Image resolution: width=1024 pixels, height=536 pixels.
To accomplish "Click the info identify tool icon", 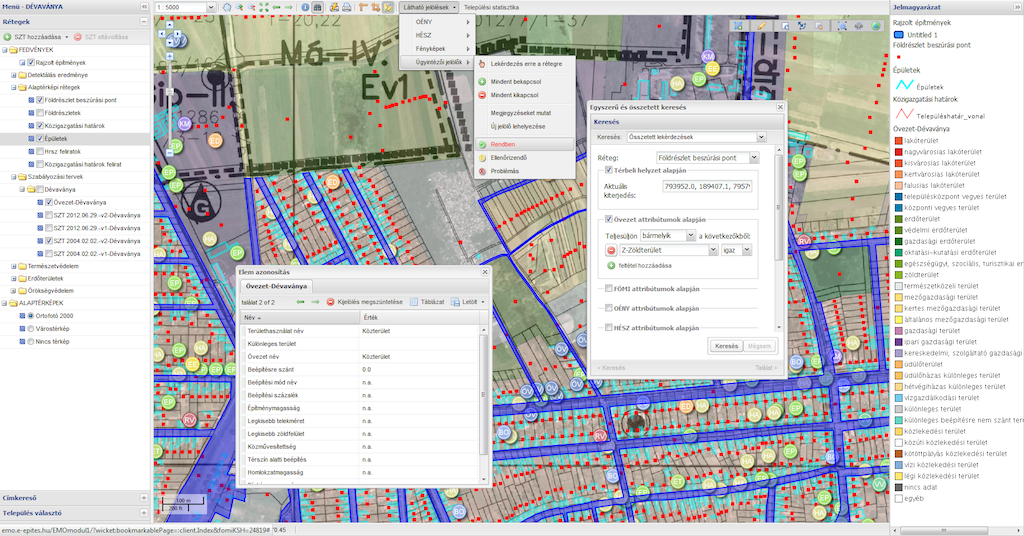I will coord(305,7).
